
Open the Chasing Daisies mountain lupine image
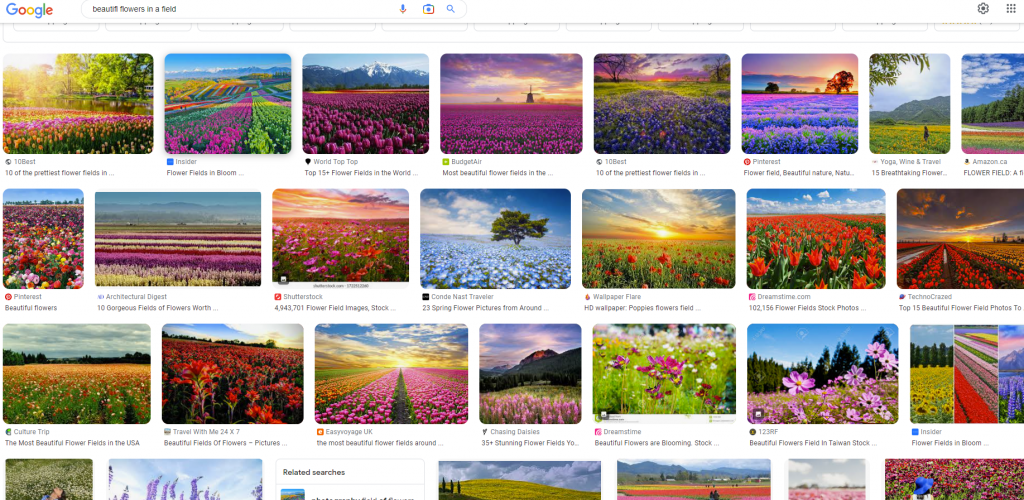point(530,374)
